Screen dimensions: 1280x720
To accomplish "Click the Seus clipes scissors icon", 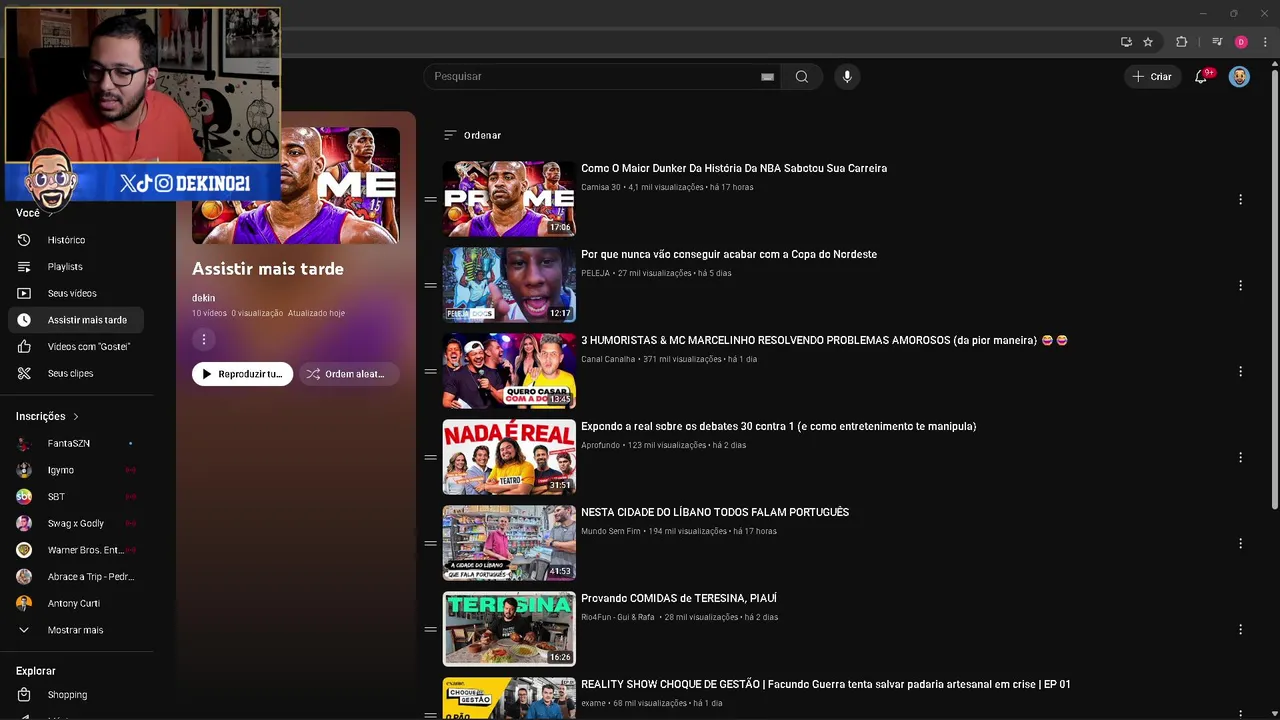I will [24, 373].
